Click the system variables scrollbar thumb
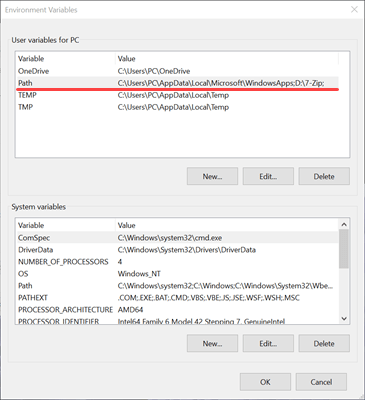The height and width of the screenshot is (400, 365). coord(344,249)
